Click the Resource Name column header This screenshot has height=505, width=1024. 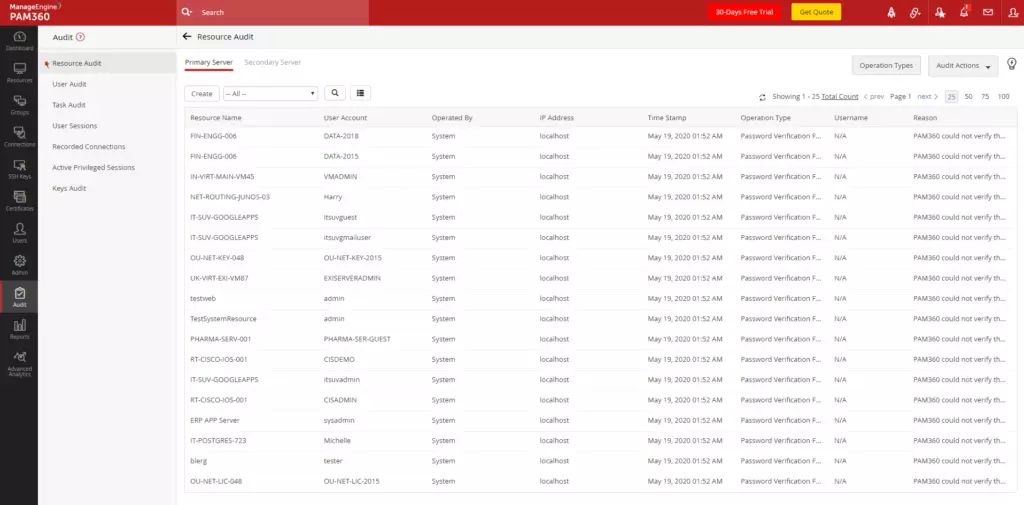tap(216, 118)
